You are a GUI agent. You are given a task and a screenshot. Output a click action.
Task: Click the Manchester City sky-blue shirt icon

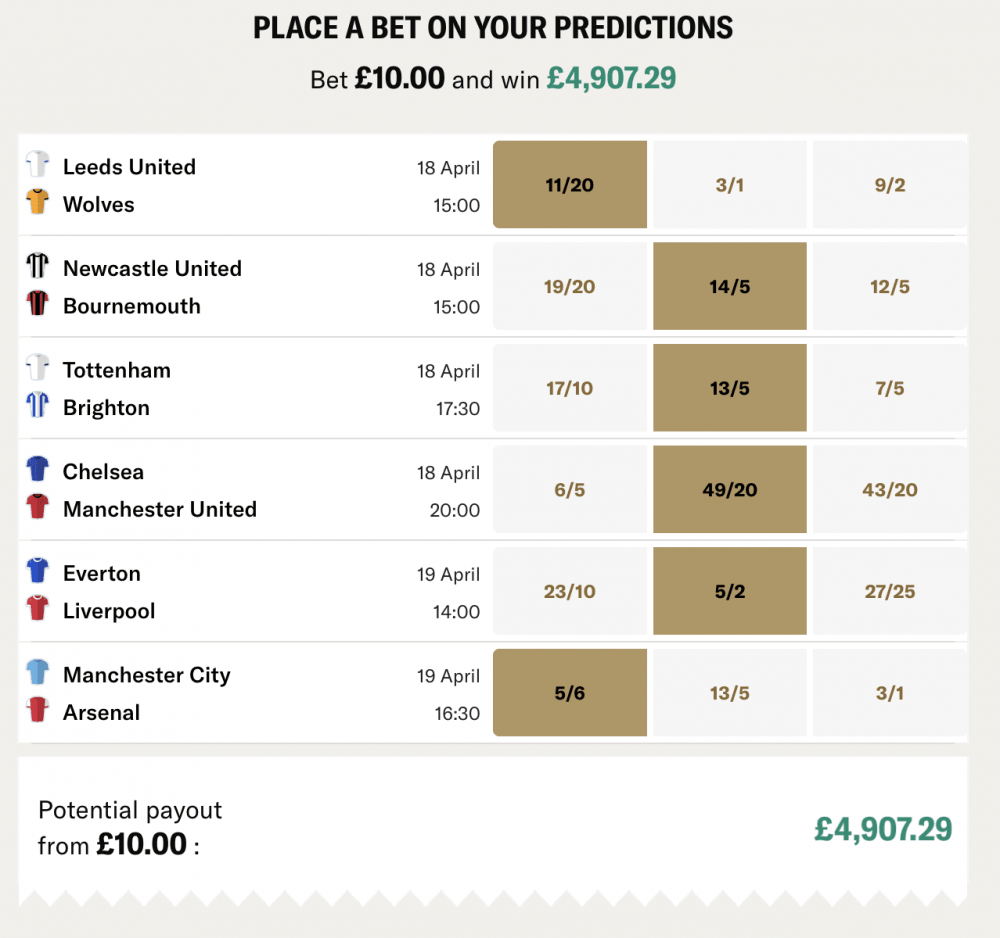pos(37,674)
